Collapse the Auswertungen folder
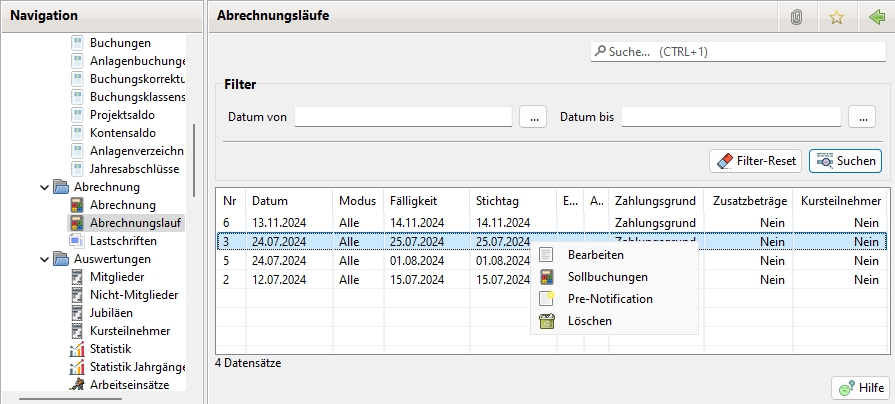 point(44,259)
